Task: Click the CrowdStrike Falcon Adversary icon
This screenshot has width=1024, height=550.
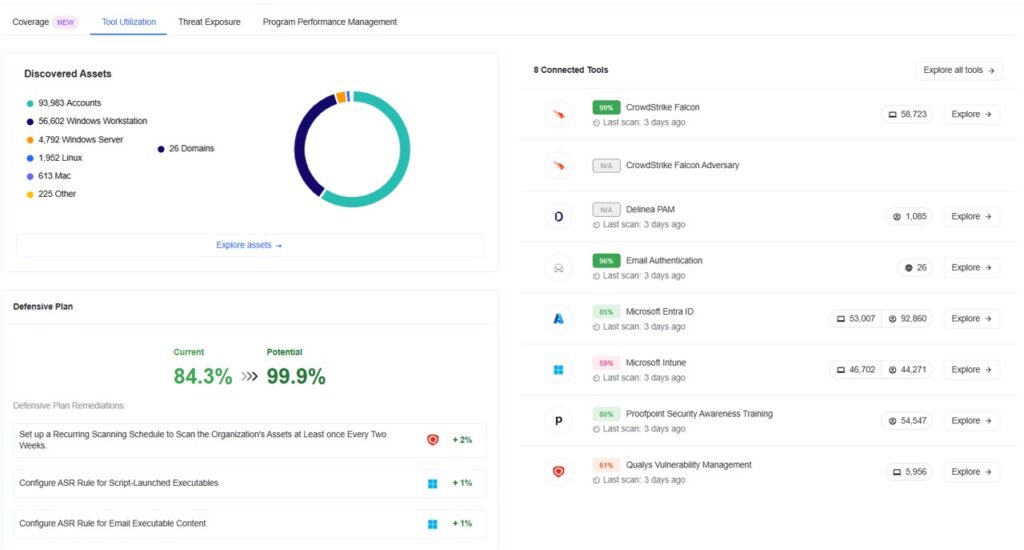Action: click(558, 165)
